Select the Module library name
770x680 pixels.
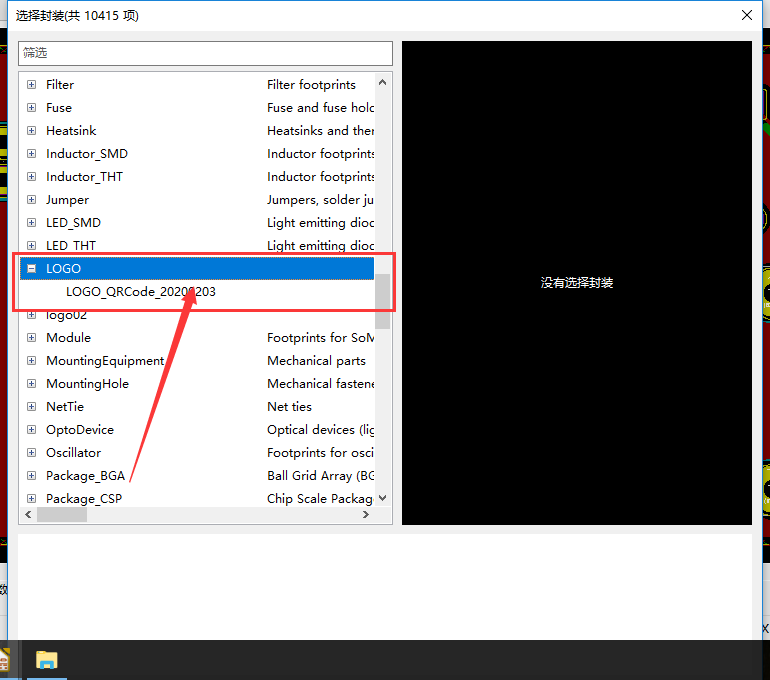point(68,338)
